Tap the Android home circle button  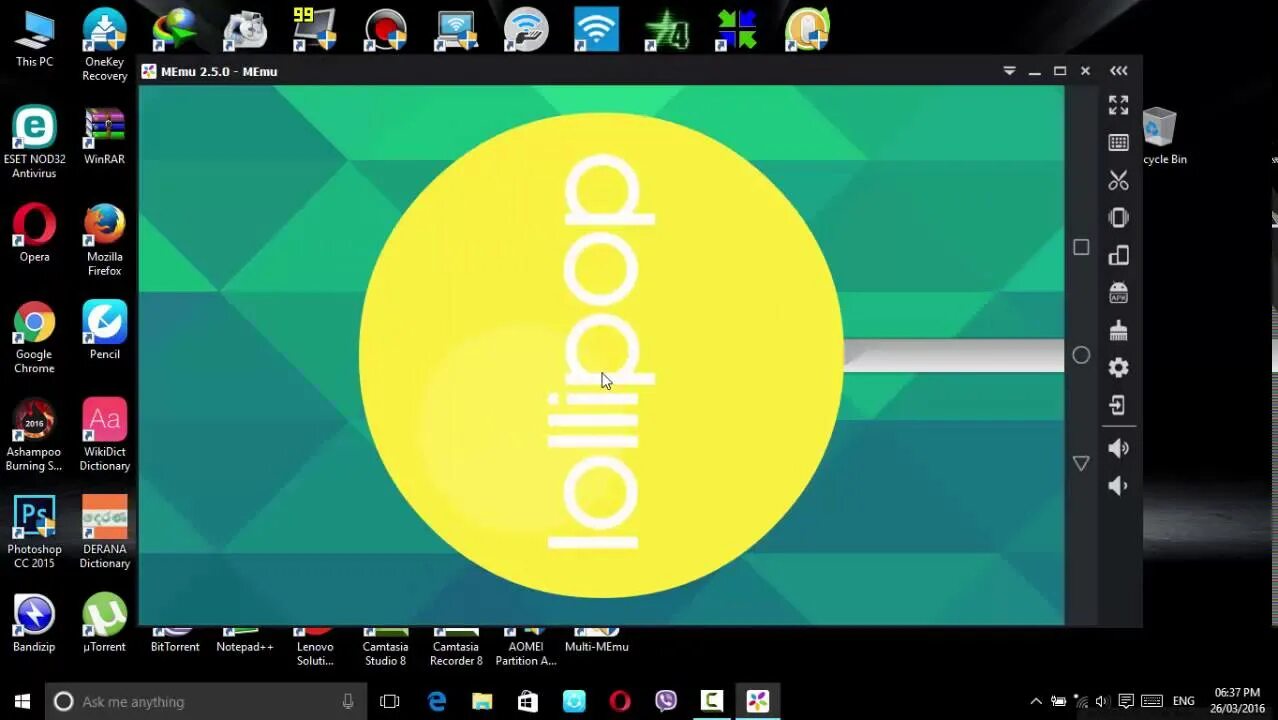pyautogui.click(x=1081, y=355)
